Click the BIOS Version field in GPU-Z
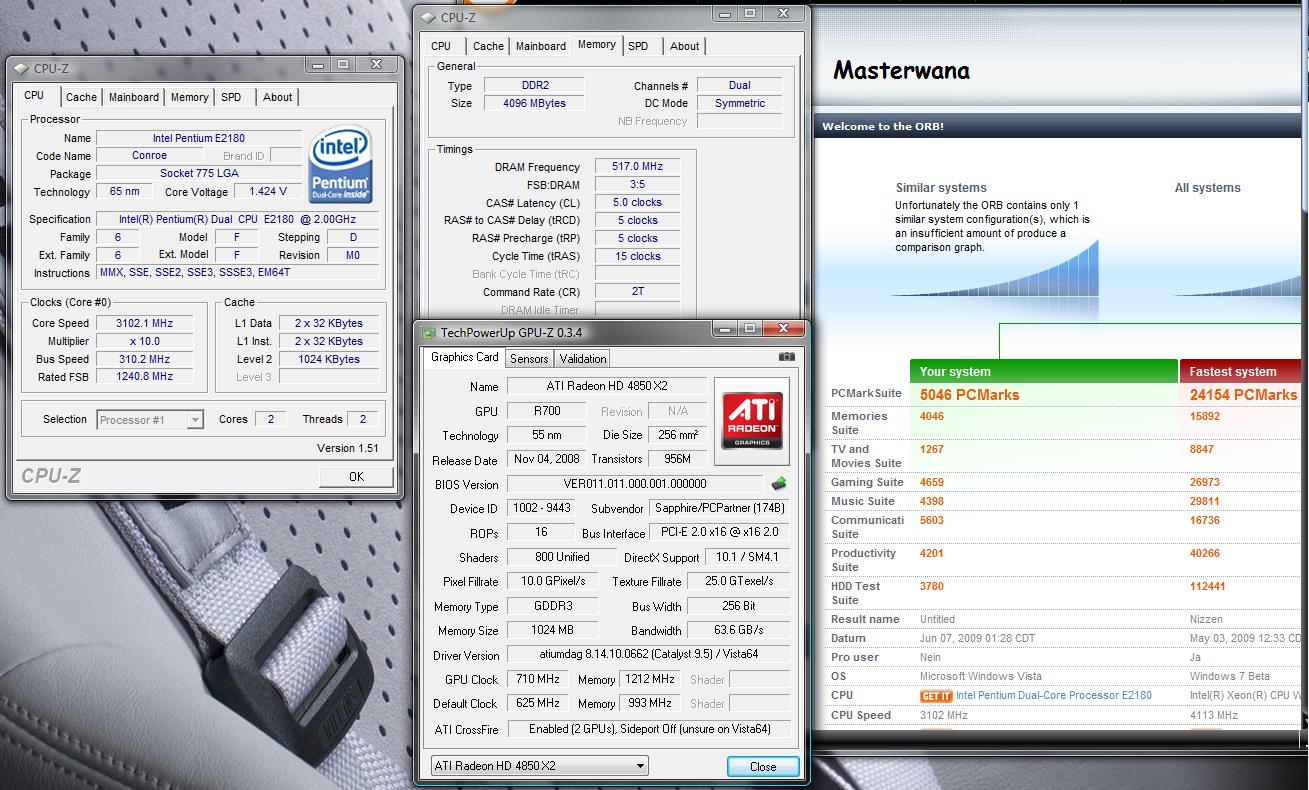Image resolution: width=1309 pixels, height=790 pixels. [x=635, y=484]
